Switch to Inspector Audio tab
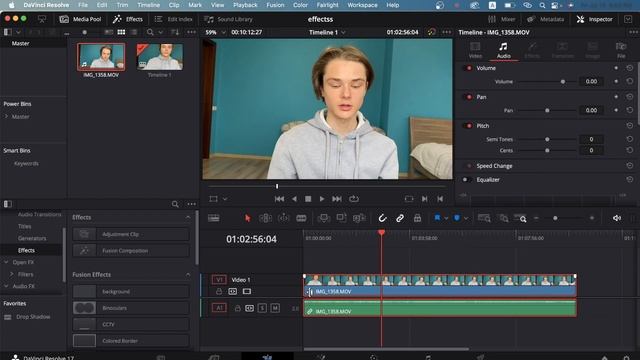Image resolution: width=640 pixels, height=360 pixels. (x=503, y=50)
